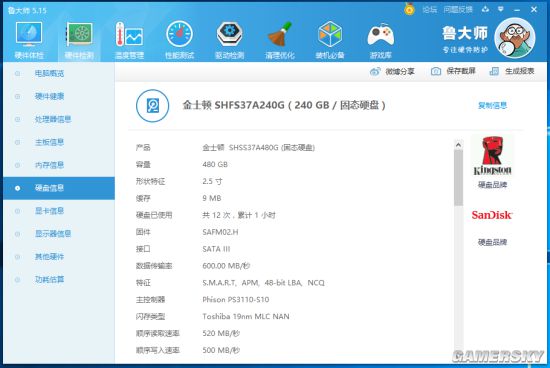
Task: Open 装机必备 cube icon
Action: pyautogui.click(x=330, y=40)
